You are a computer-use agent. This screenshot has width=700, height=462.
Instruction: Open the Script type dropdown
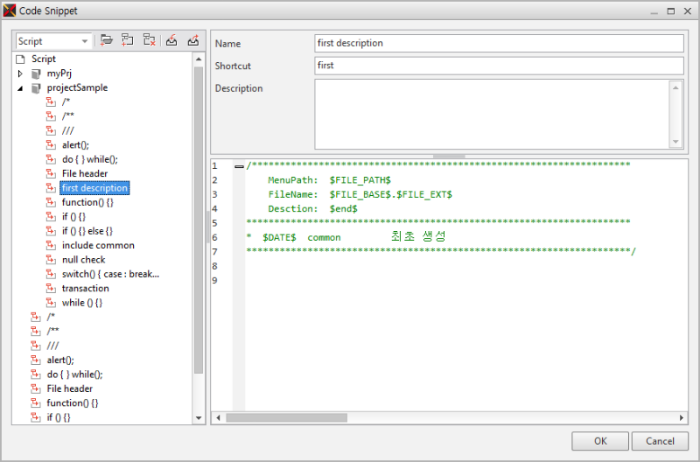tap(84, 42)
